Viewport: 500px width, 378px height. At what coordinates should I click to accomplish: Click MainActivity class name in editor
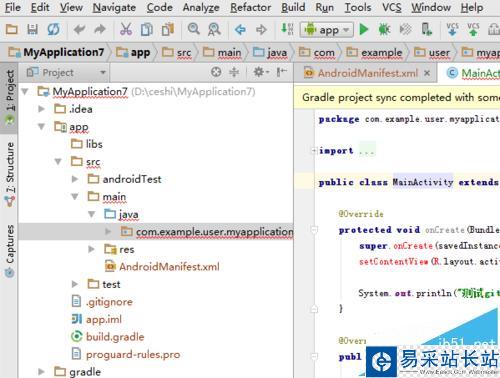tap(423, 182)
